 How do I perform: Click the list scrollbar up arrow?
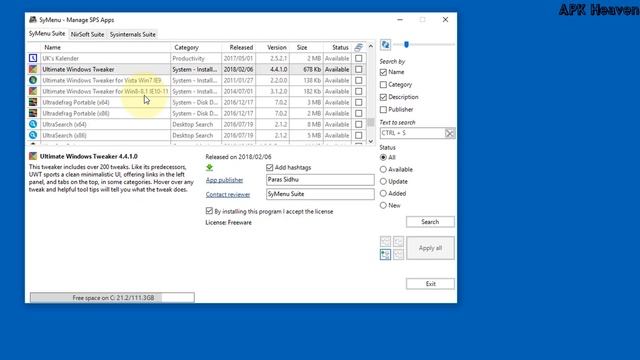(x=371, y=46)
